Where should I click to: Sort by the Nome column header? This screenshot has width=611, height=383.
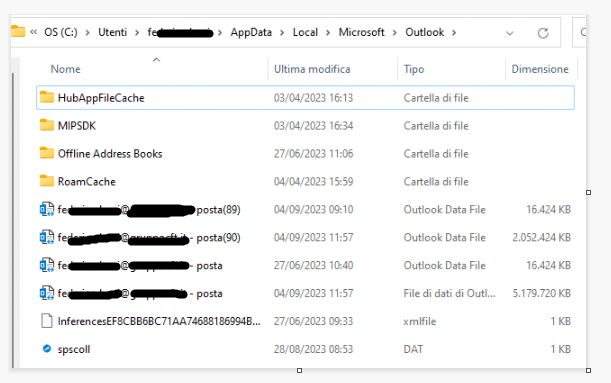coord(65,69)
